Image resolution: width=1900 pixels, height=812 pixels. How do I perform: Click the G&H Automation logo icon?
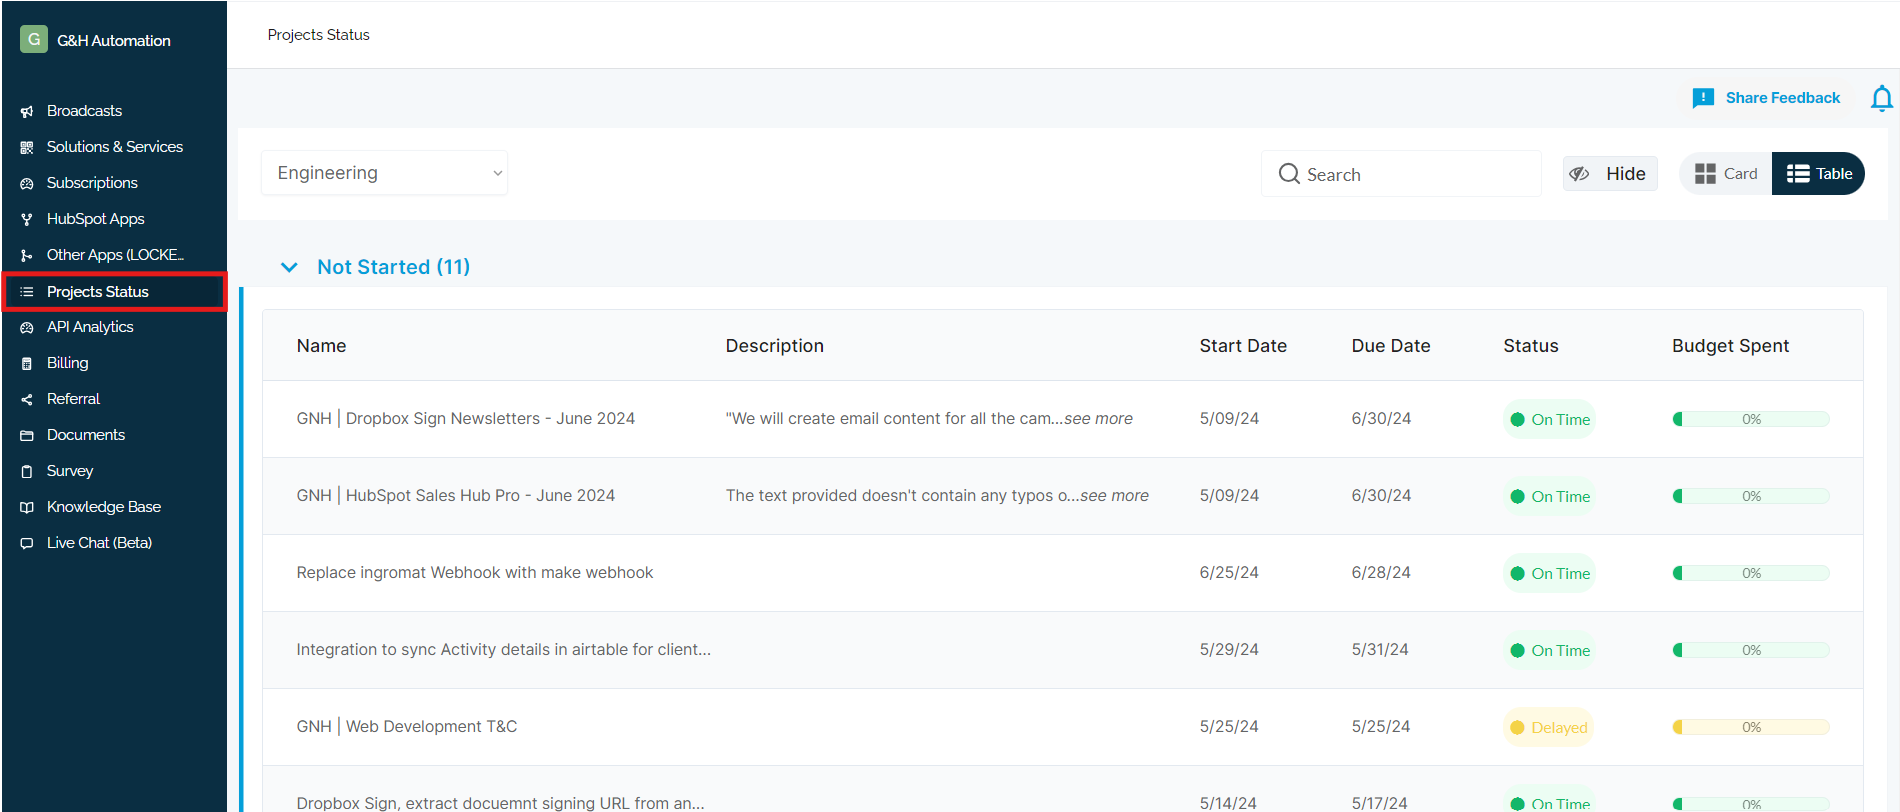34,40
